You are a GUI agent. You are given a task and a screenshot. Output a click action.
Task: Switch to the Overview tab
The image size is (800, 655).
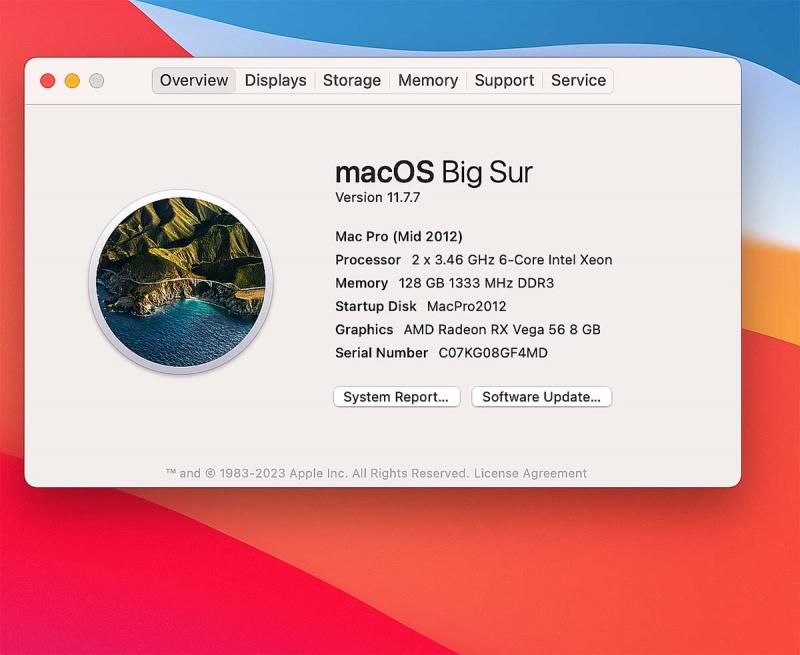pyautogui.click(x=194, y=81)
